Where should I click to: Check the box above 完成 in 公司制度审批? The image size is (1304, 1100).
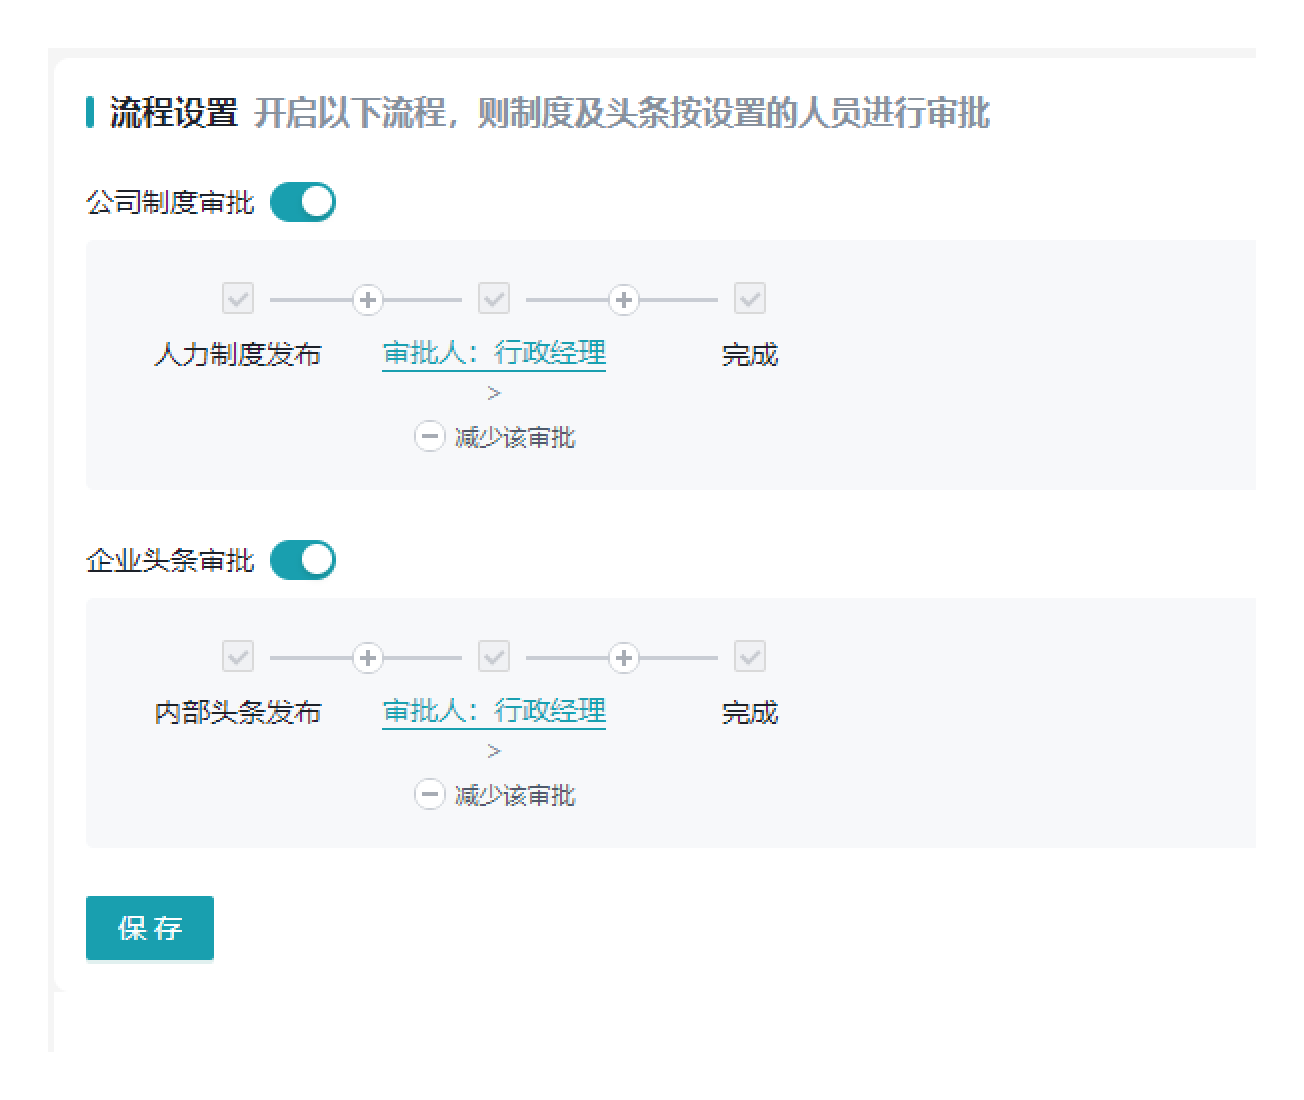coord(750,298)
